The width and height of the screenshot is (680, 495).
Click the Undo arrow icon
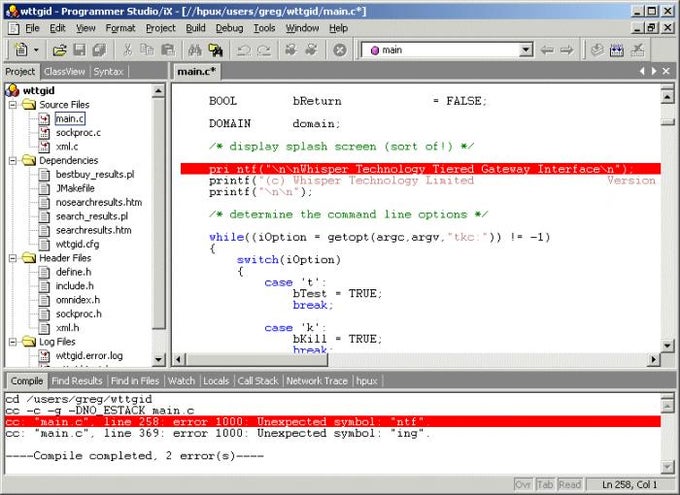click(x=243, y=50)
